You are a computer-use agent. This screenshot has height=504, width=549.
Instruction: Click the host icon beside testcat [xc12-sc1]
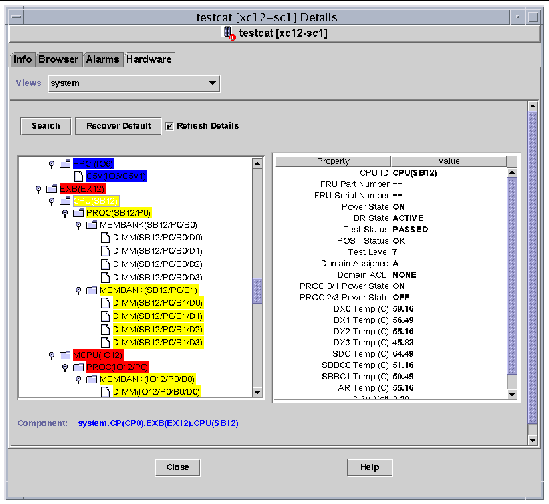point(229,34)
